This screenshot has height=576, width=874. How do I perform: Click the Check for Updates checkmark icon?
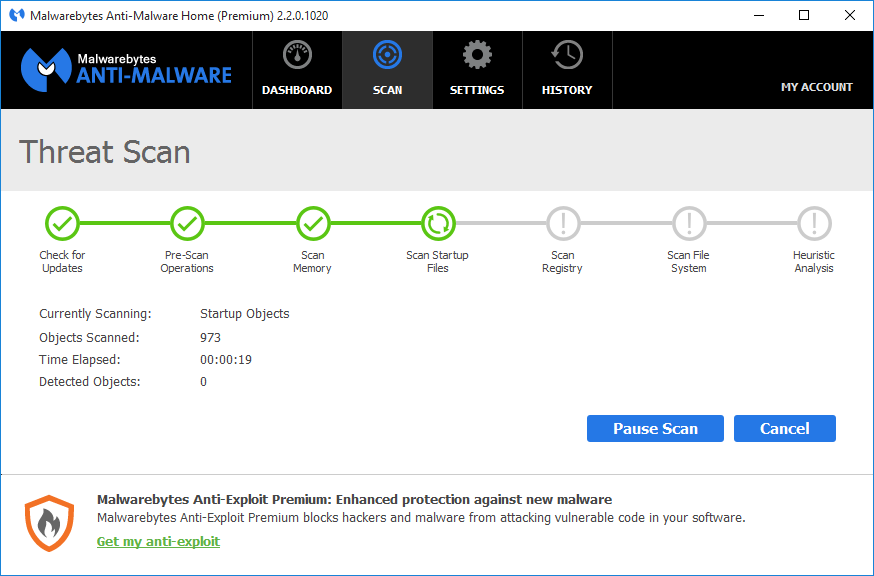click(62, 224)
